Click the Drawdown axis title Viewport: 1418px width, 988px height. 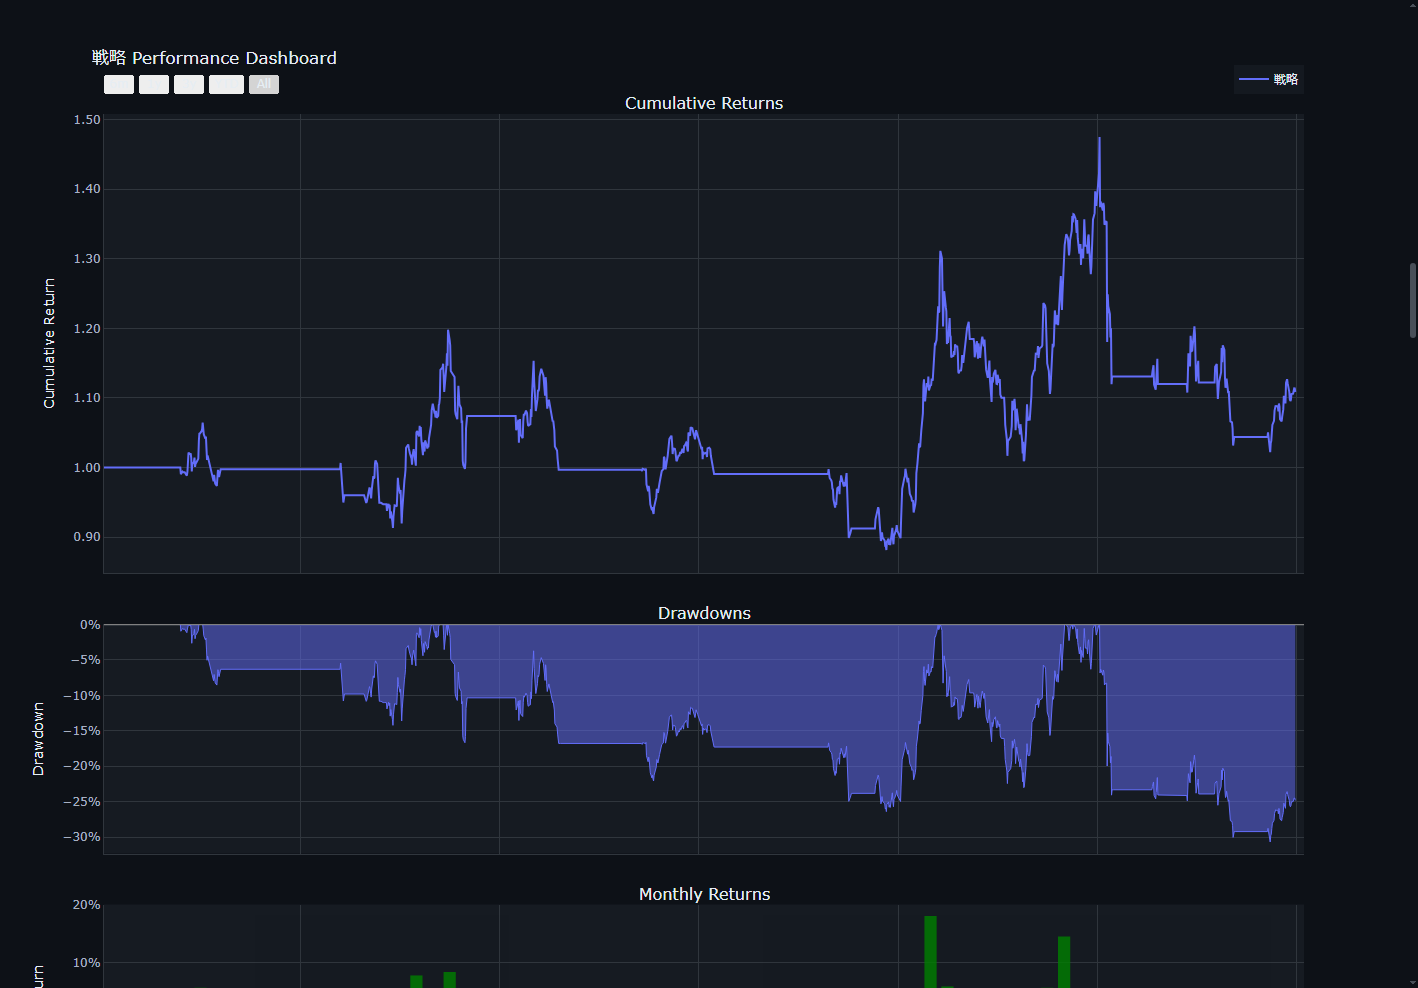(38, 739)
